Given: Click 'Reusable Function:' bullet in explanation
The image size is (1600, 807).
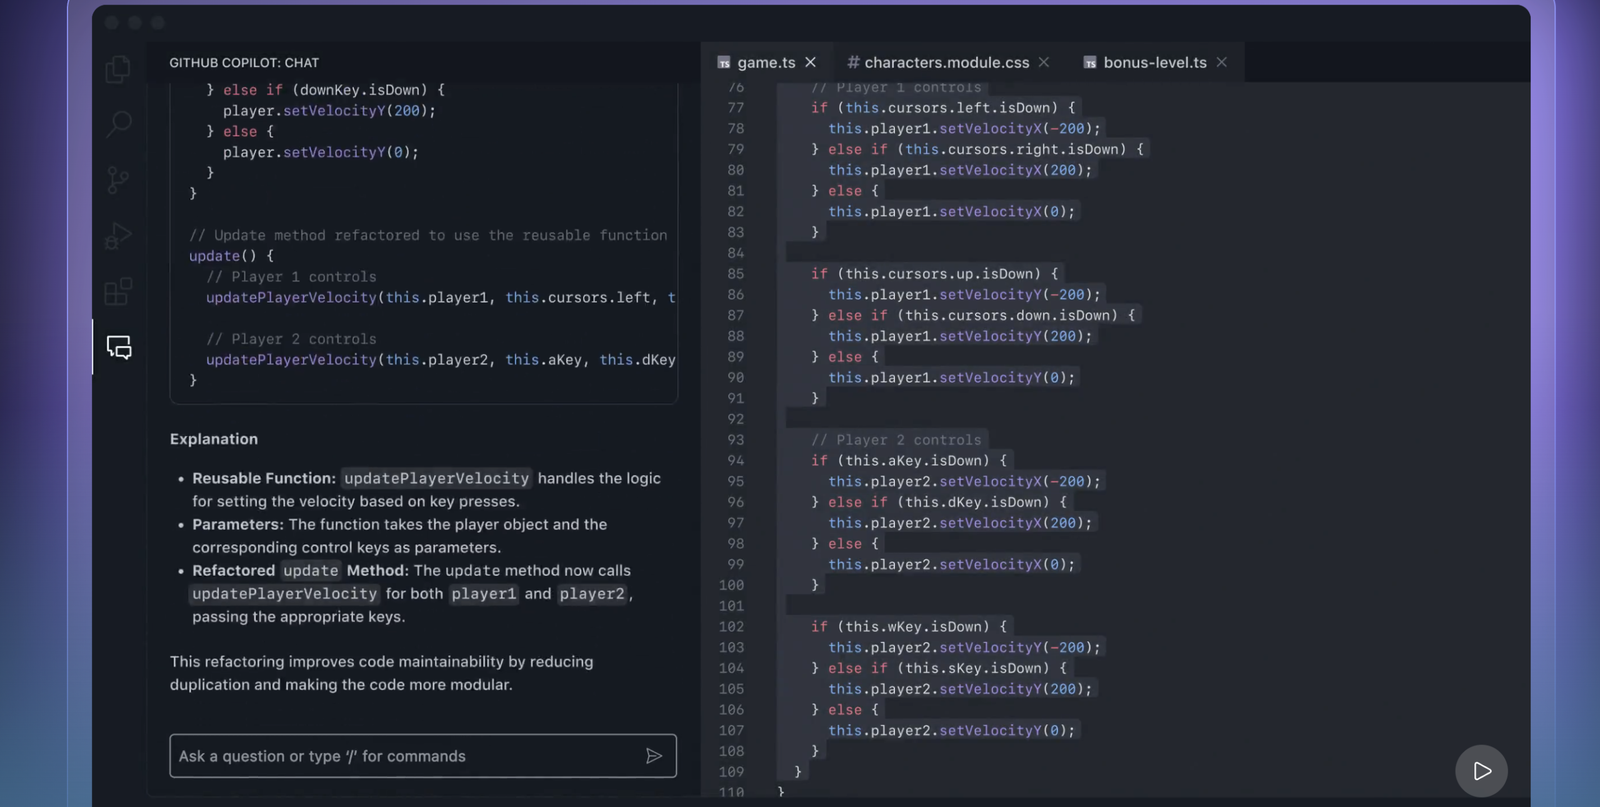Looking at the screenshot, I should tap(264, 478).
